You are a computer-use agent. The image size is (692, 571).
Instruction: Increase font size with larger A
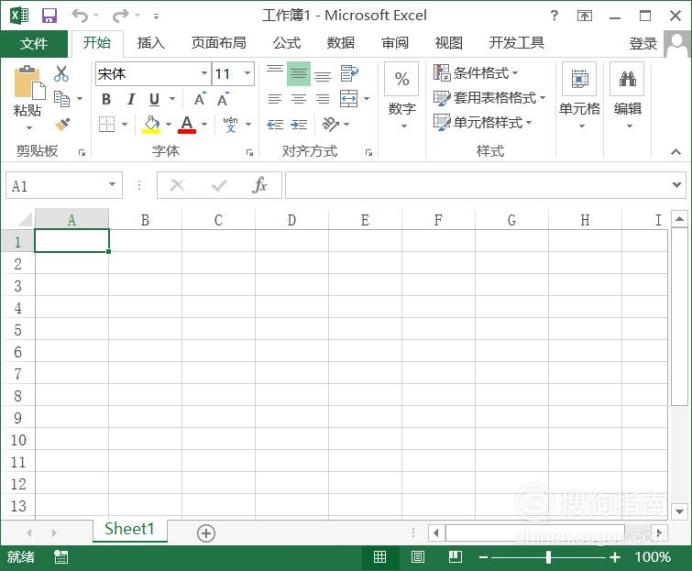(x=200, y=99)
